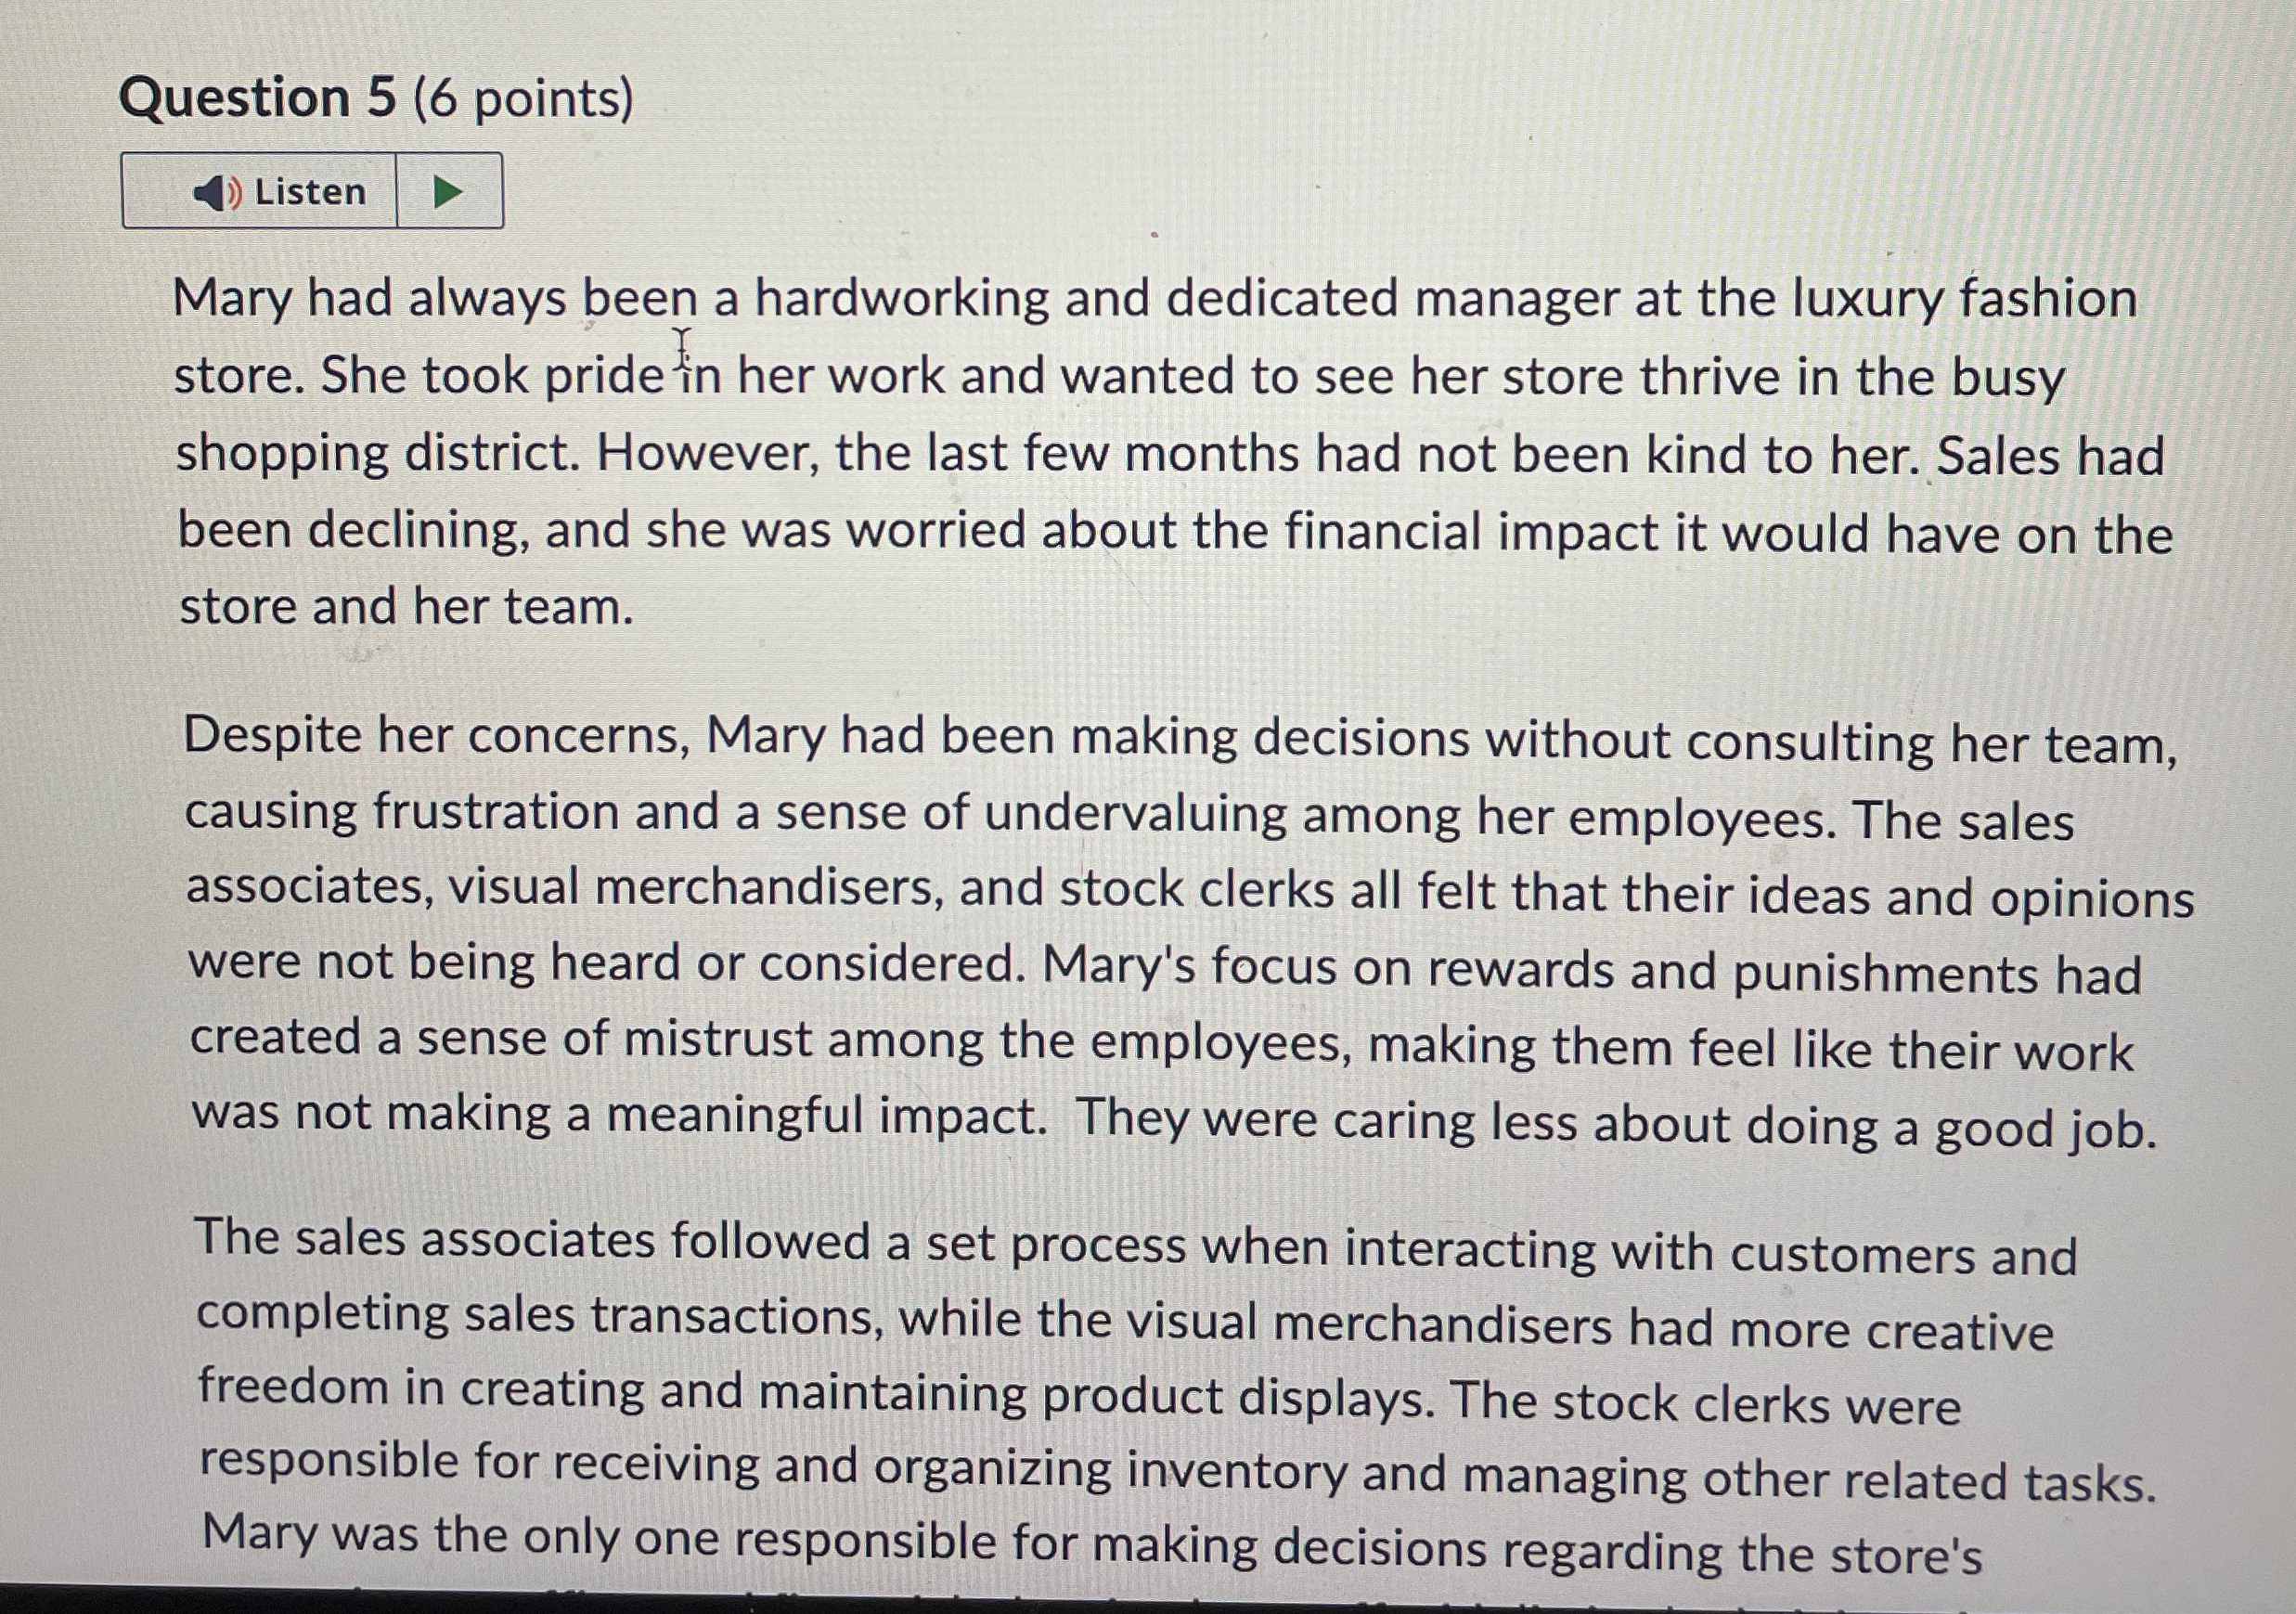This screenshot has height=1614, width=2296.
Task: Click the phrase luxury fashion in first paragraph
Action: (x=1963, y=299)
